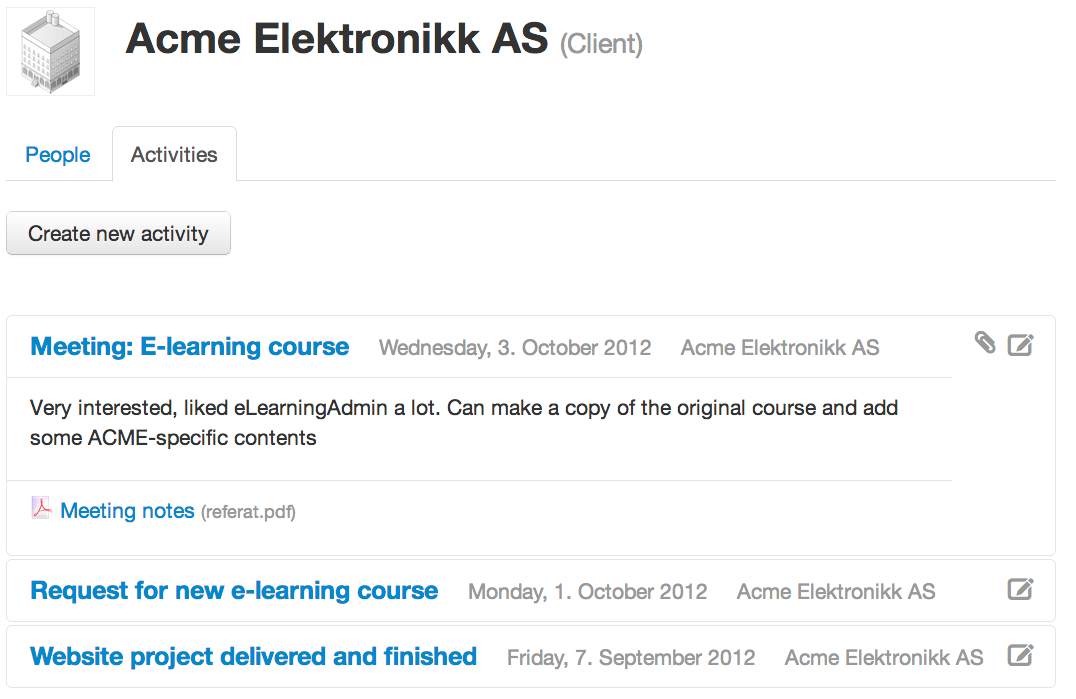Edit the Website project delivered activity
The height and width of the screenshot is (699, 1076).
pos(1020,654)
